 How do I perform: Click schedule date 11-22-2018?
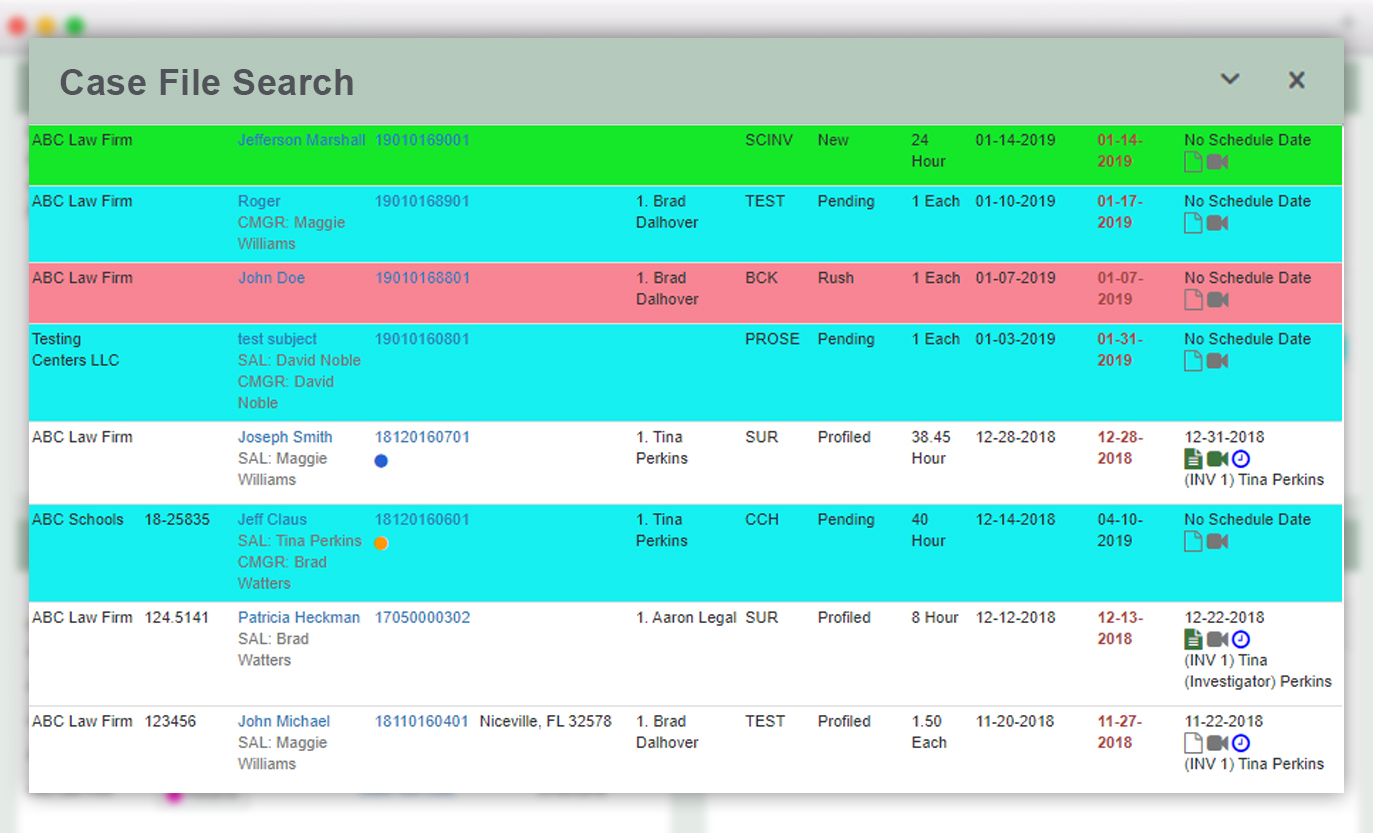click(x=1224, y=721)
